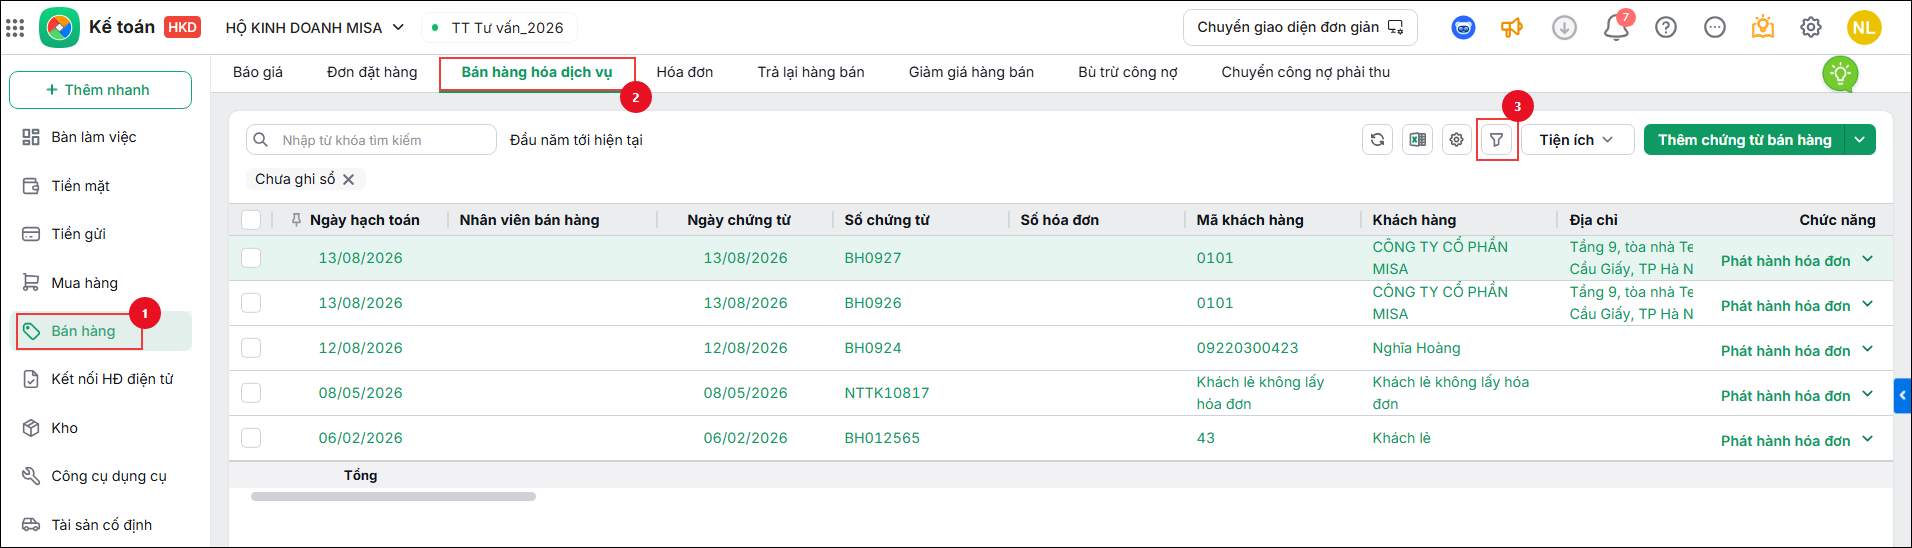Image resolution: width=1912 pixels, height=548 pixels.
Task: Toggle the select-all header checkbox
Action: (251, 220)
